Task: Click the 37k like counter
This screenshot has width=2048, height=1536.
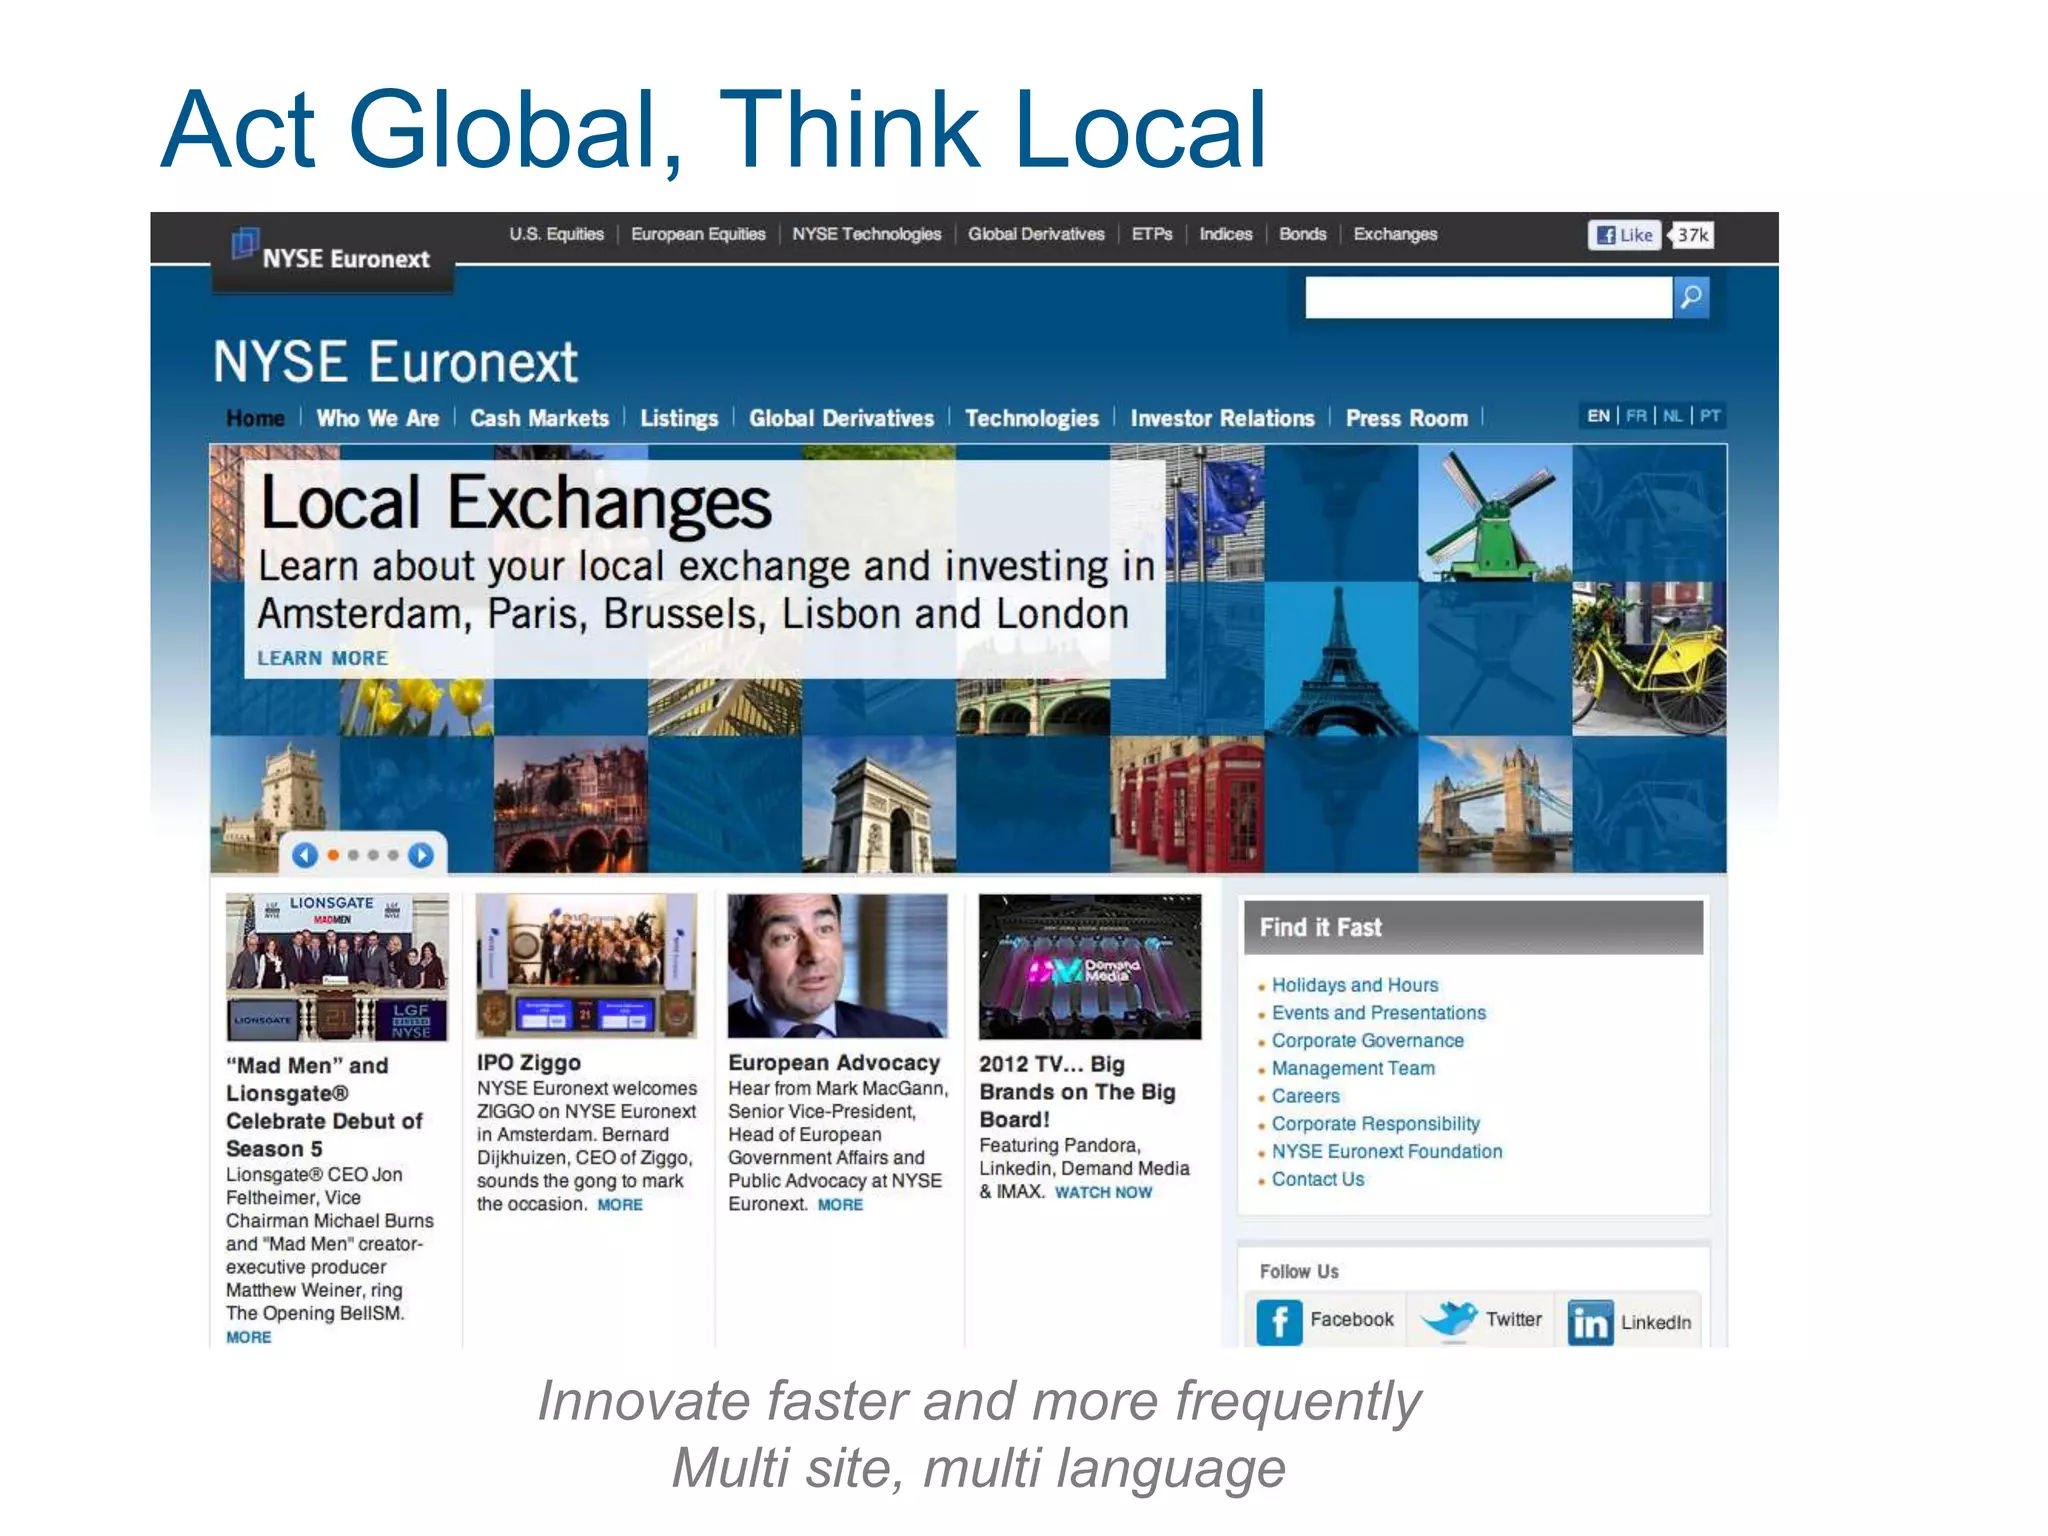Action: tap(1692, 235)
